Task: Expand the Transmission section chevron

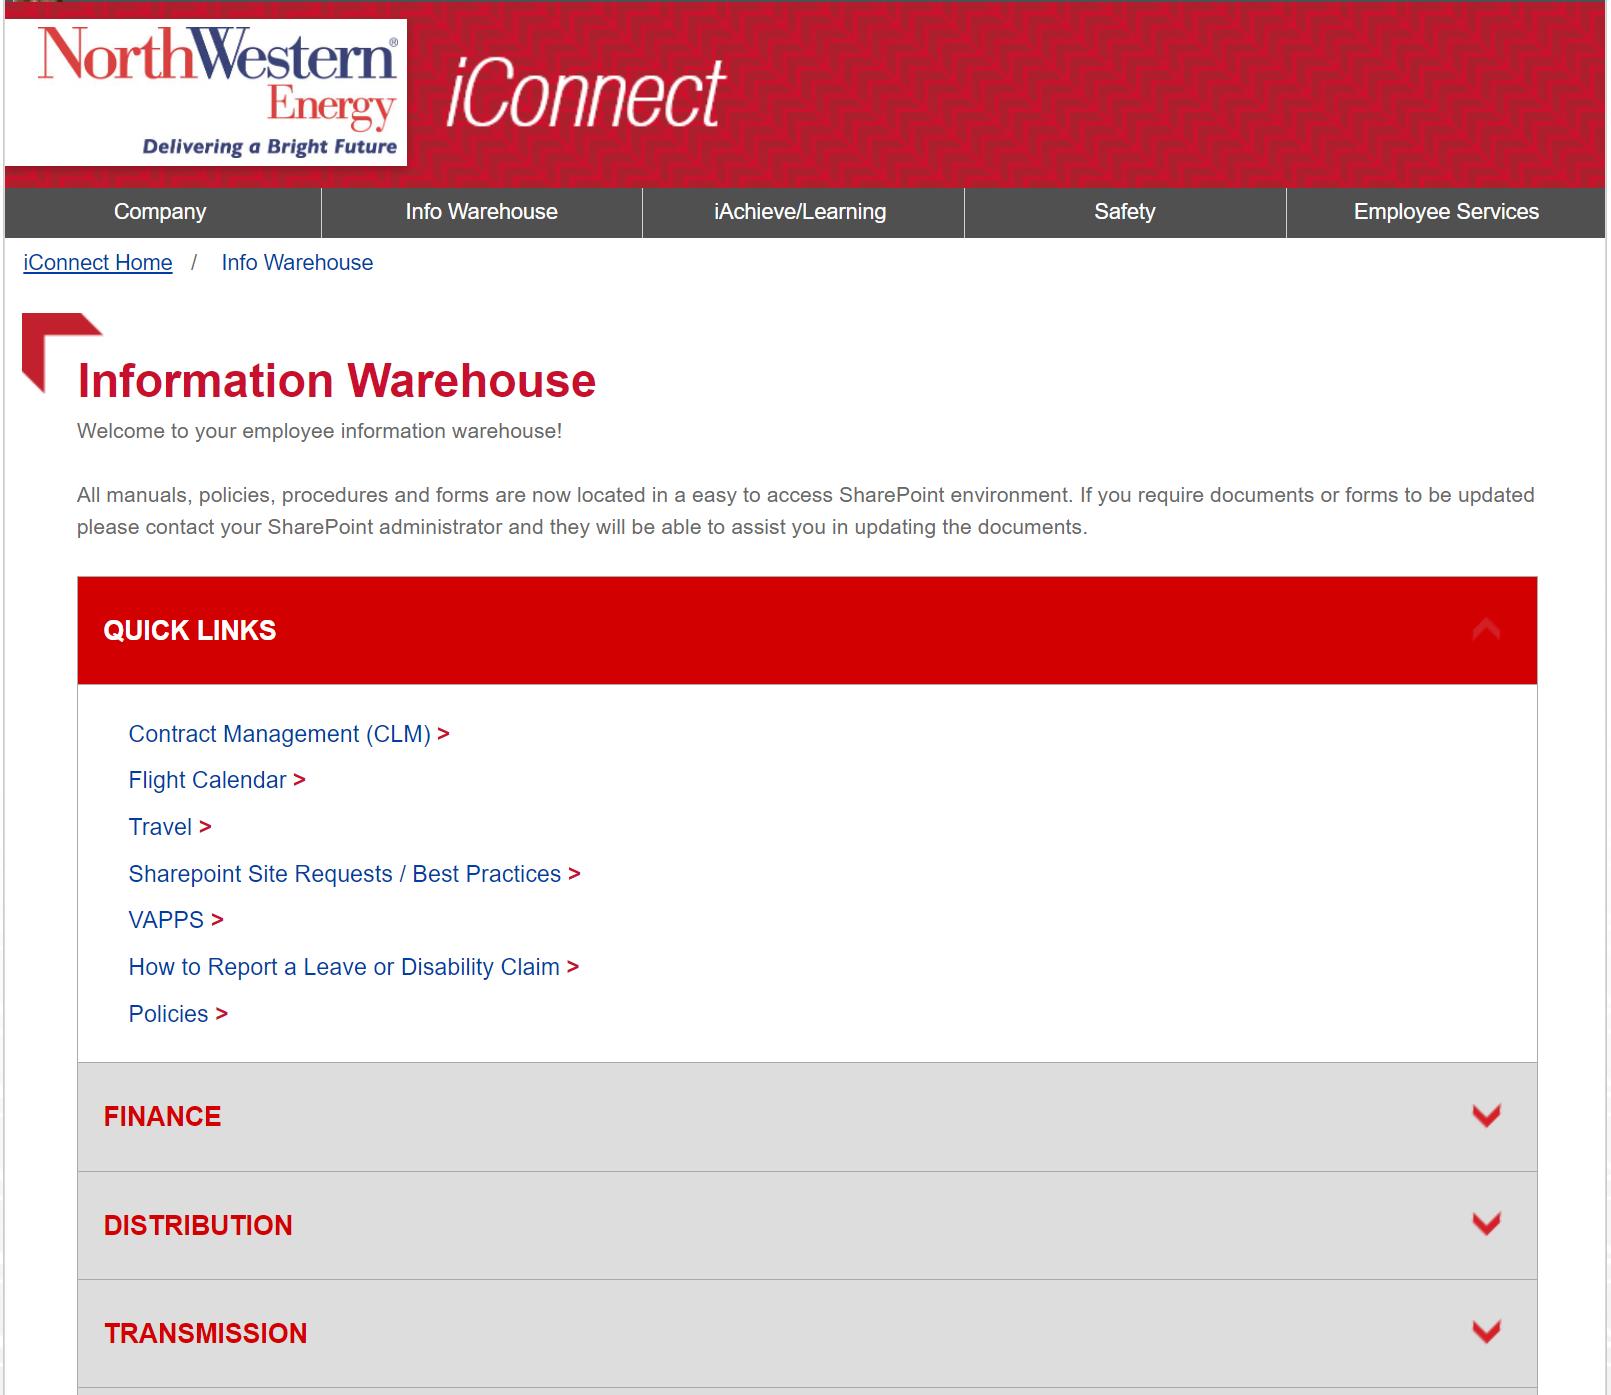Action: click(1486, 1332)
